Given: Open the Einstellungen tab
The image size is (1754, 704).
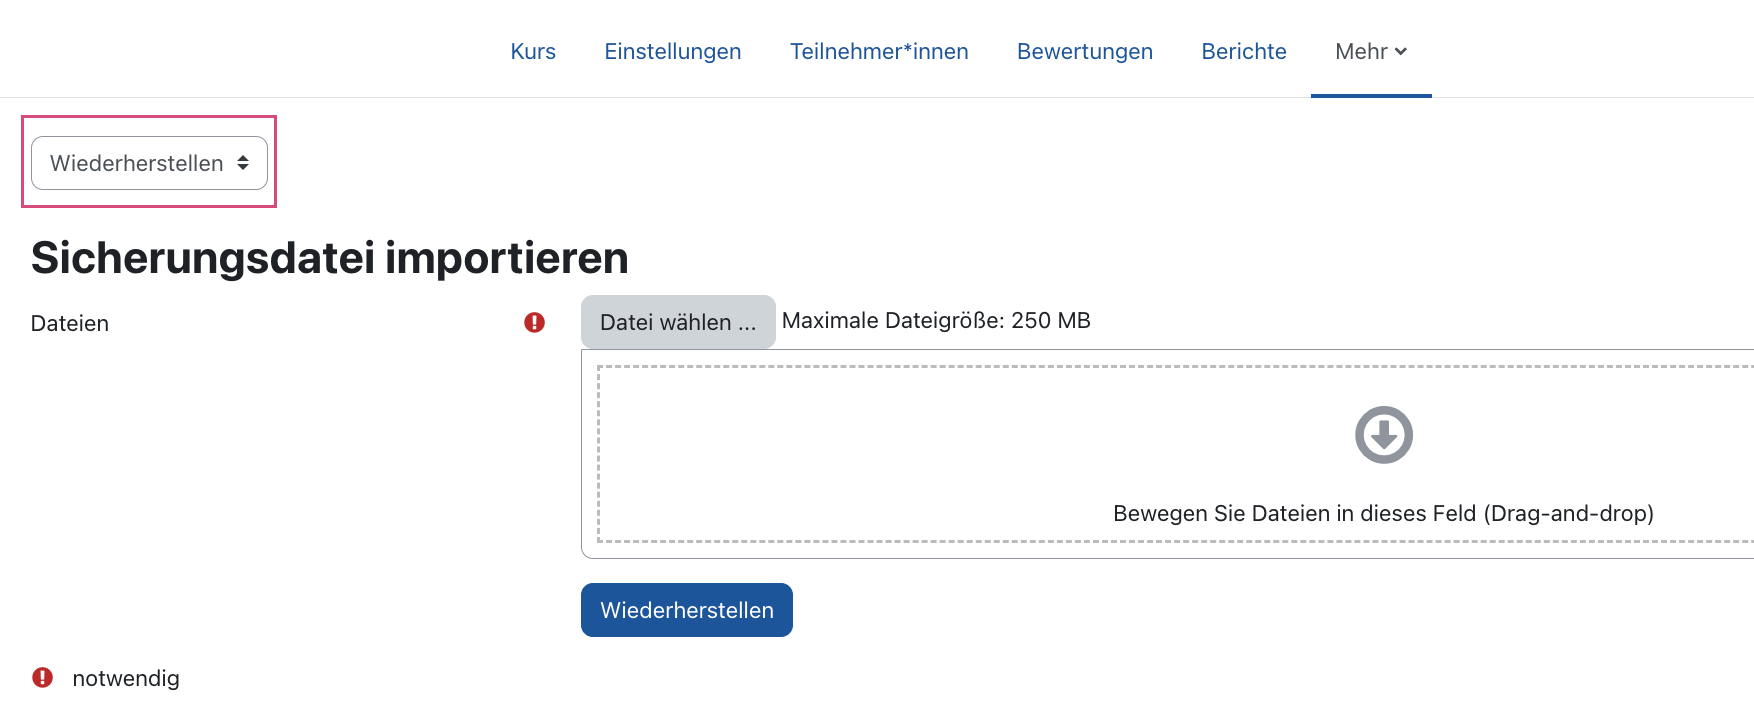Looking at the screenshot, I should pos(673,51).
